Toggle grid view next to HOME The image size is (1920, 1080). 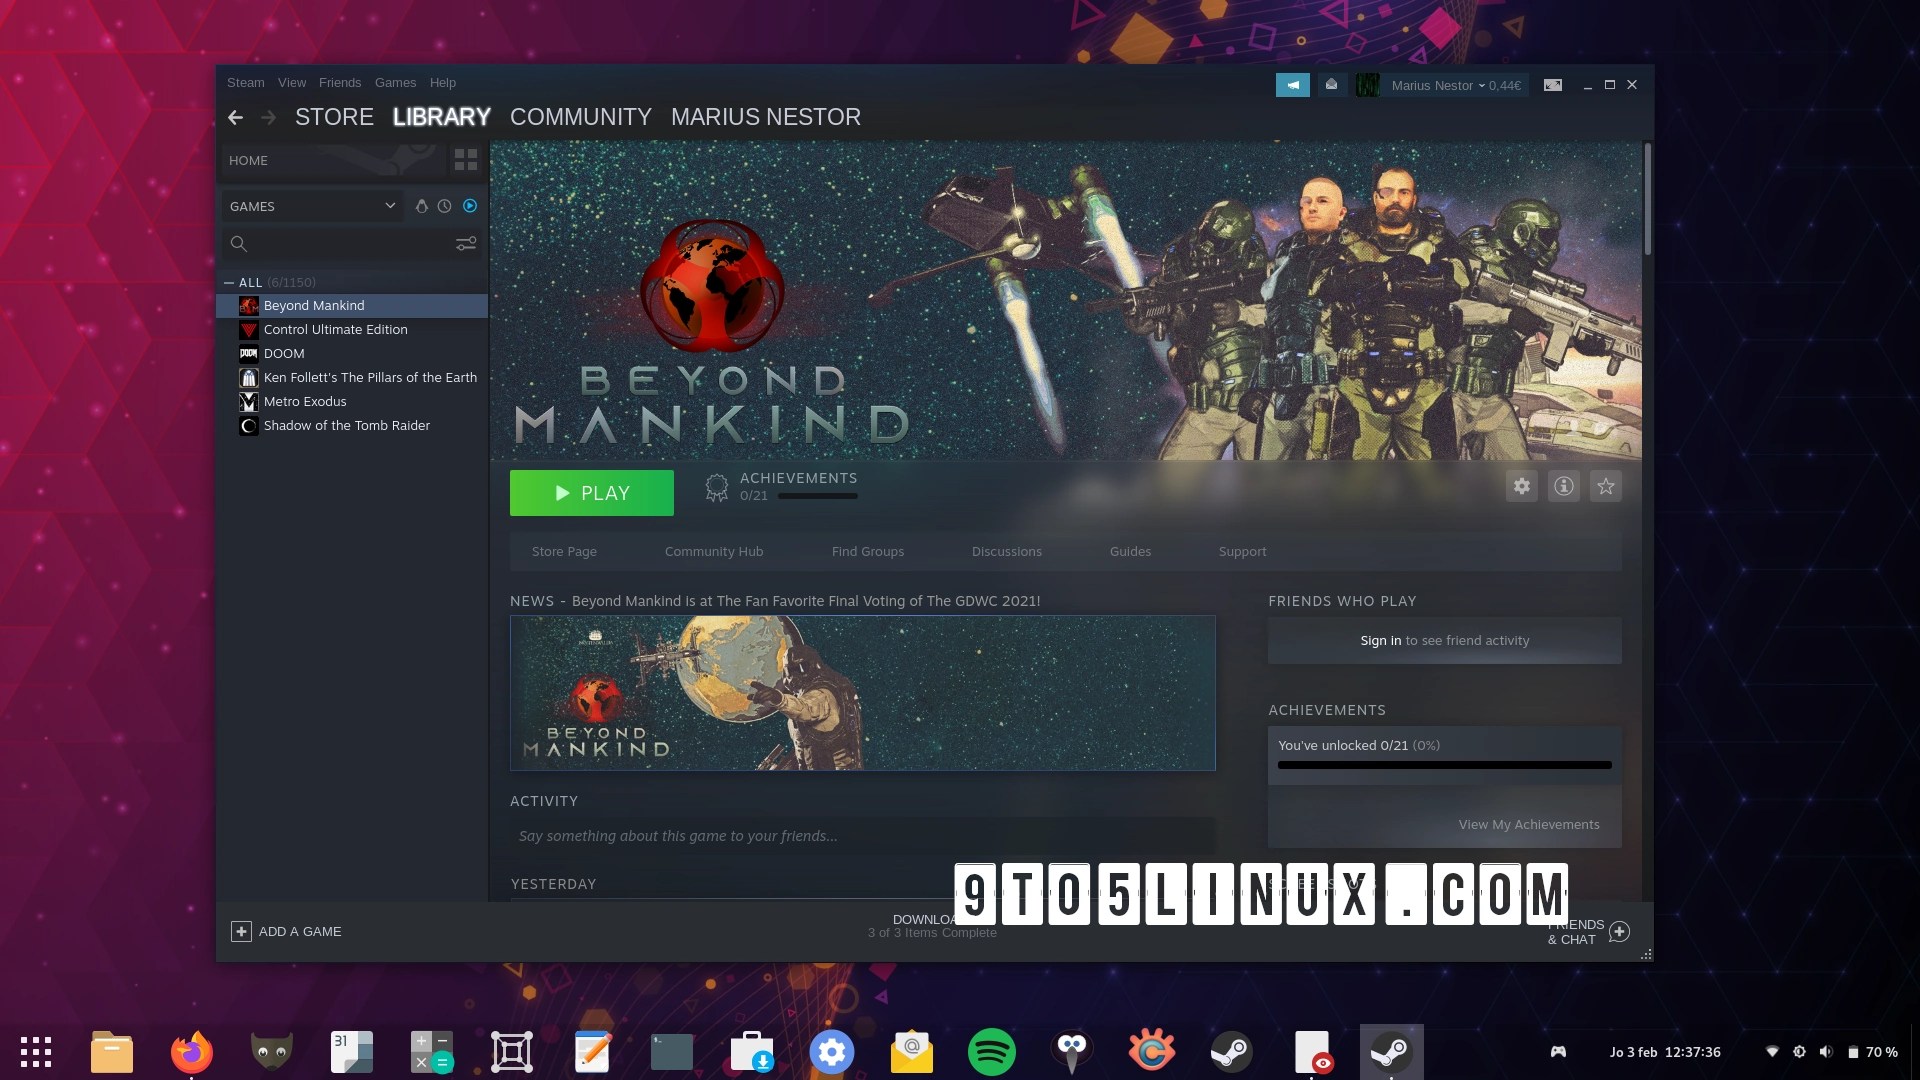tap(464, 159)
